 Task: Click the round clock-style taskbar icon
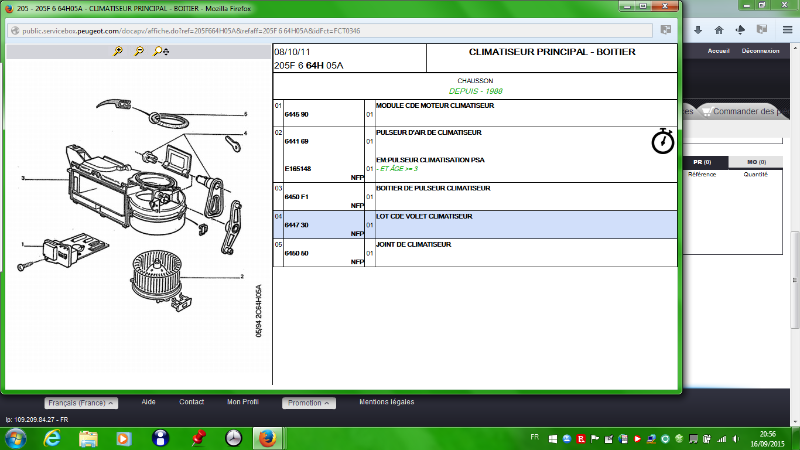point(234,438)
